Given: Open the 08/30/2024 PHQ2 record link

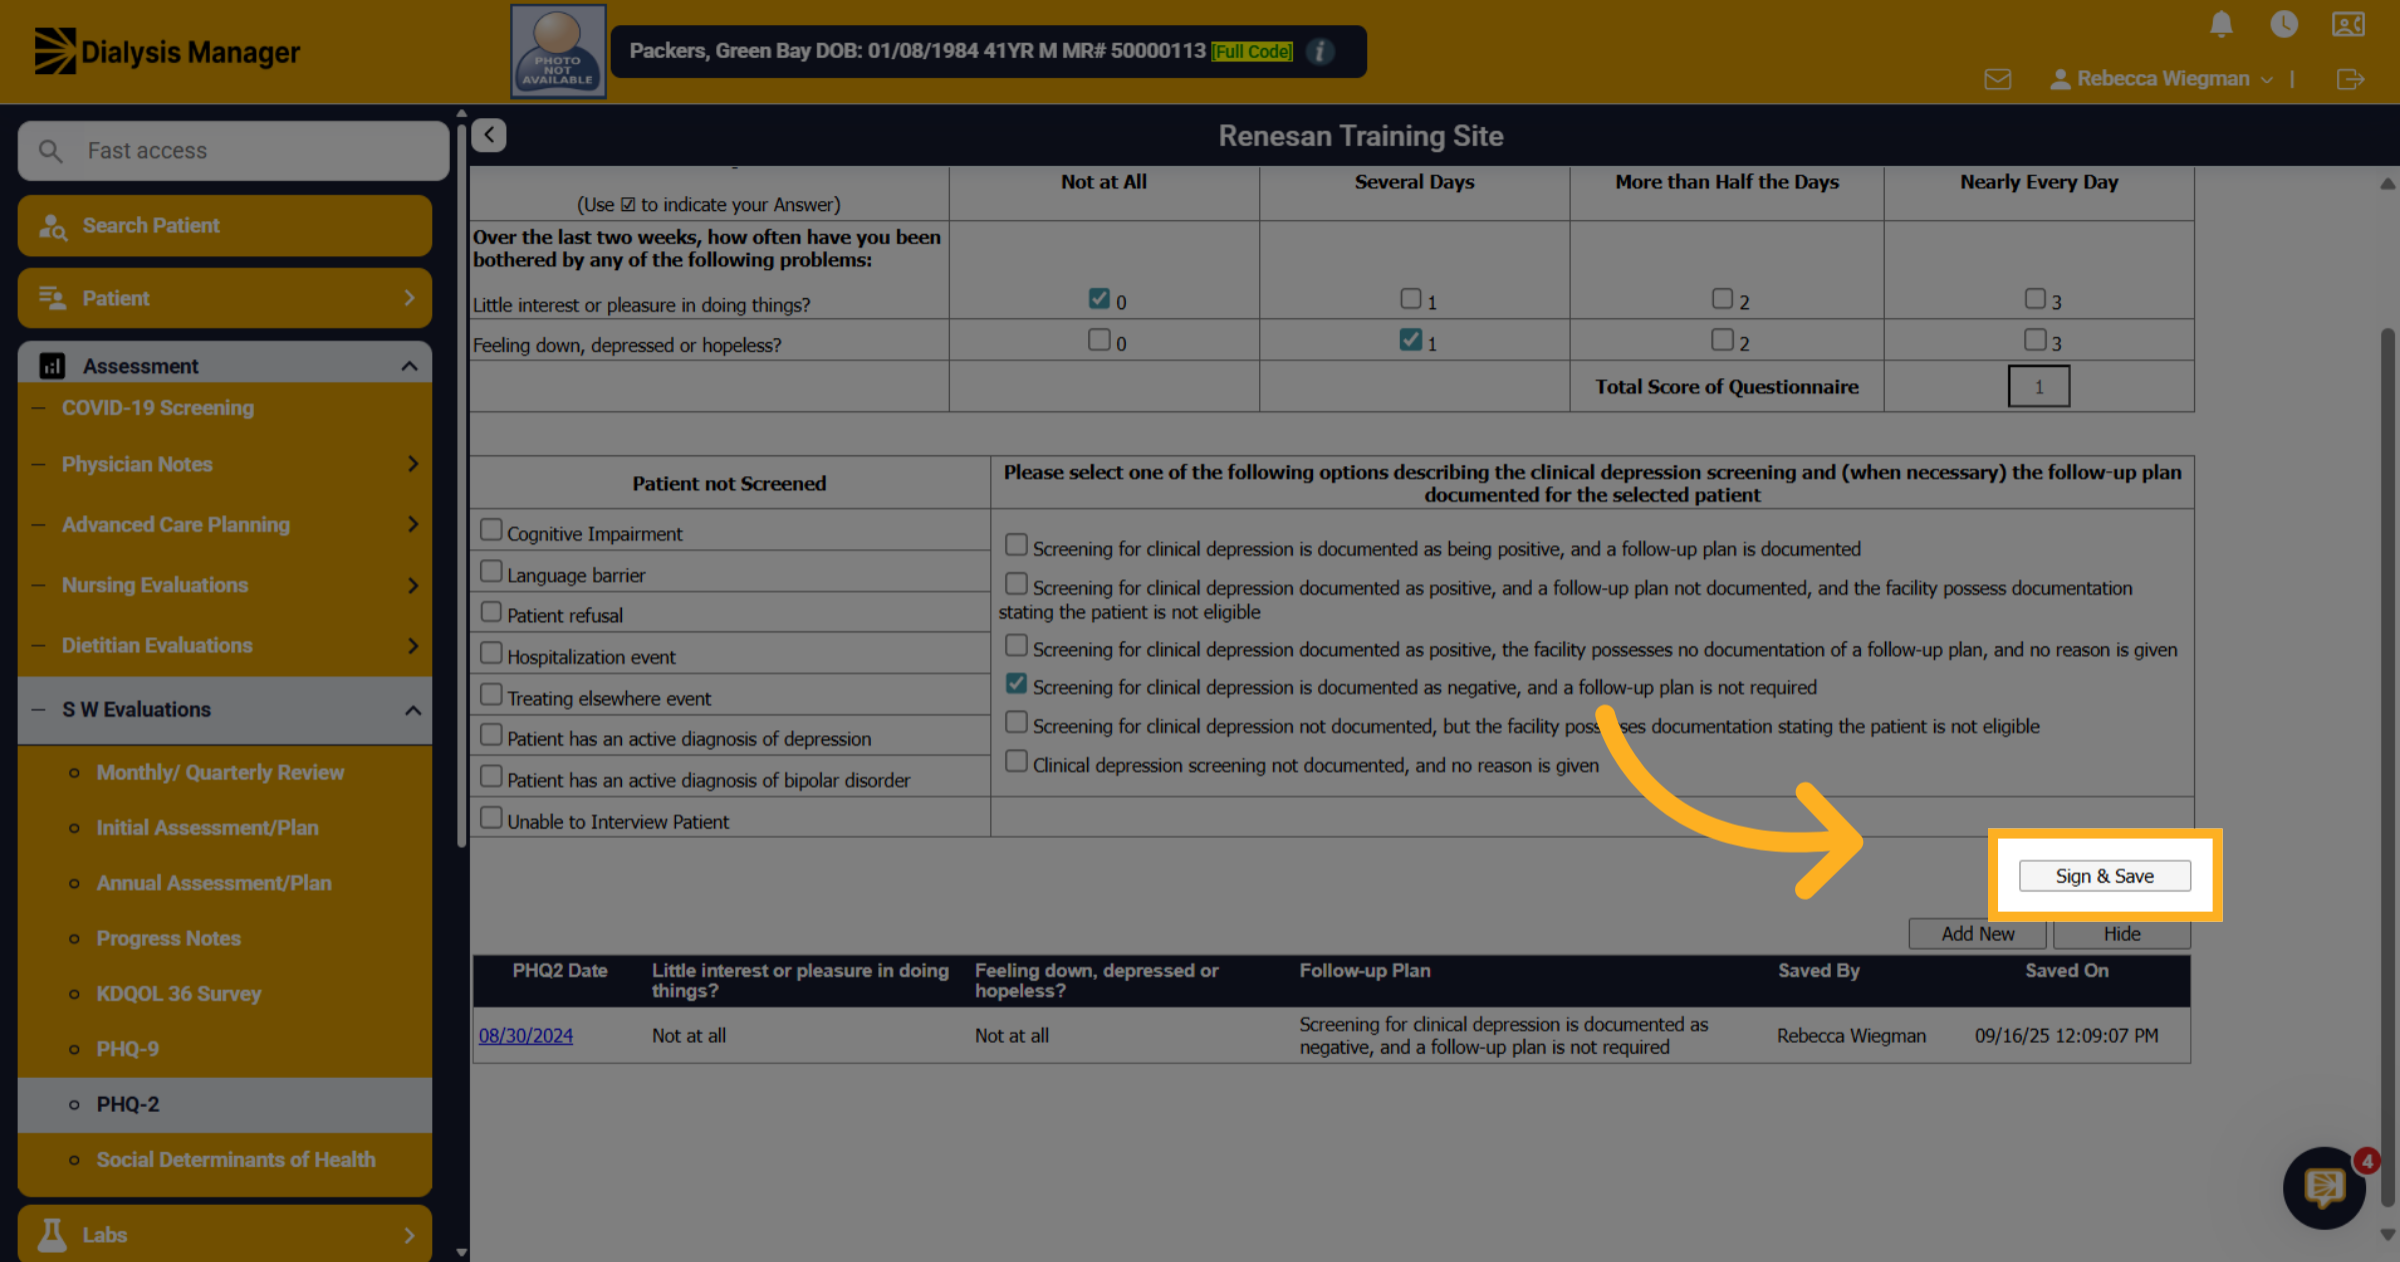Looking at the screenshot, I should (526, 1036).
